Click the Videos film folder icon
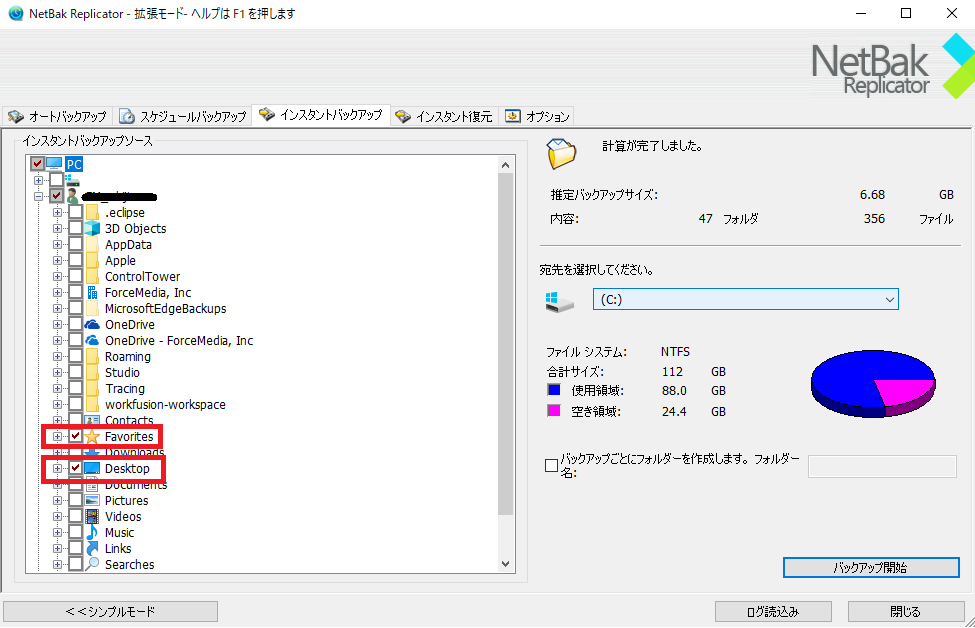This screenshot has height=628, width=975. coord(92,516)
